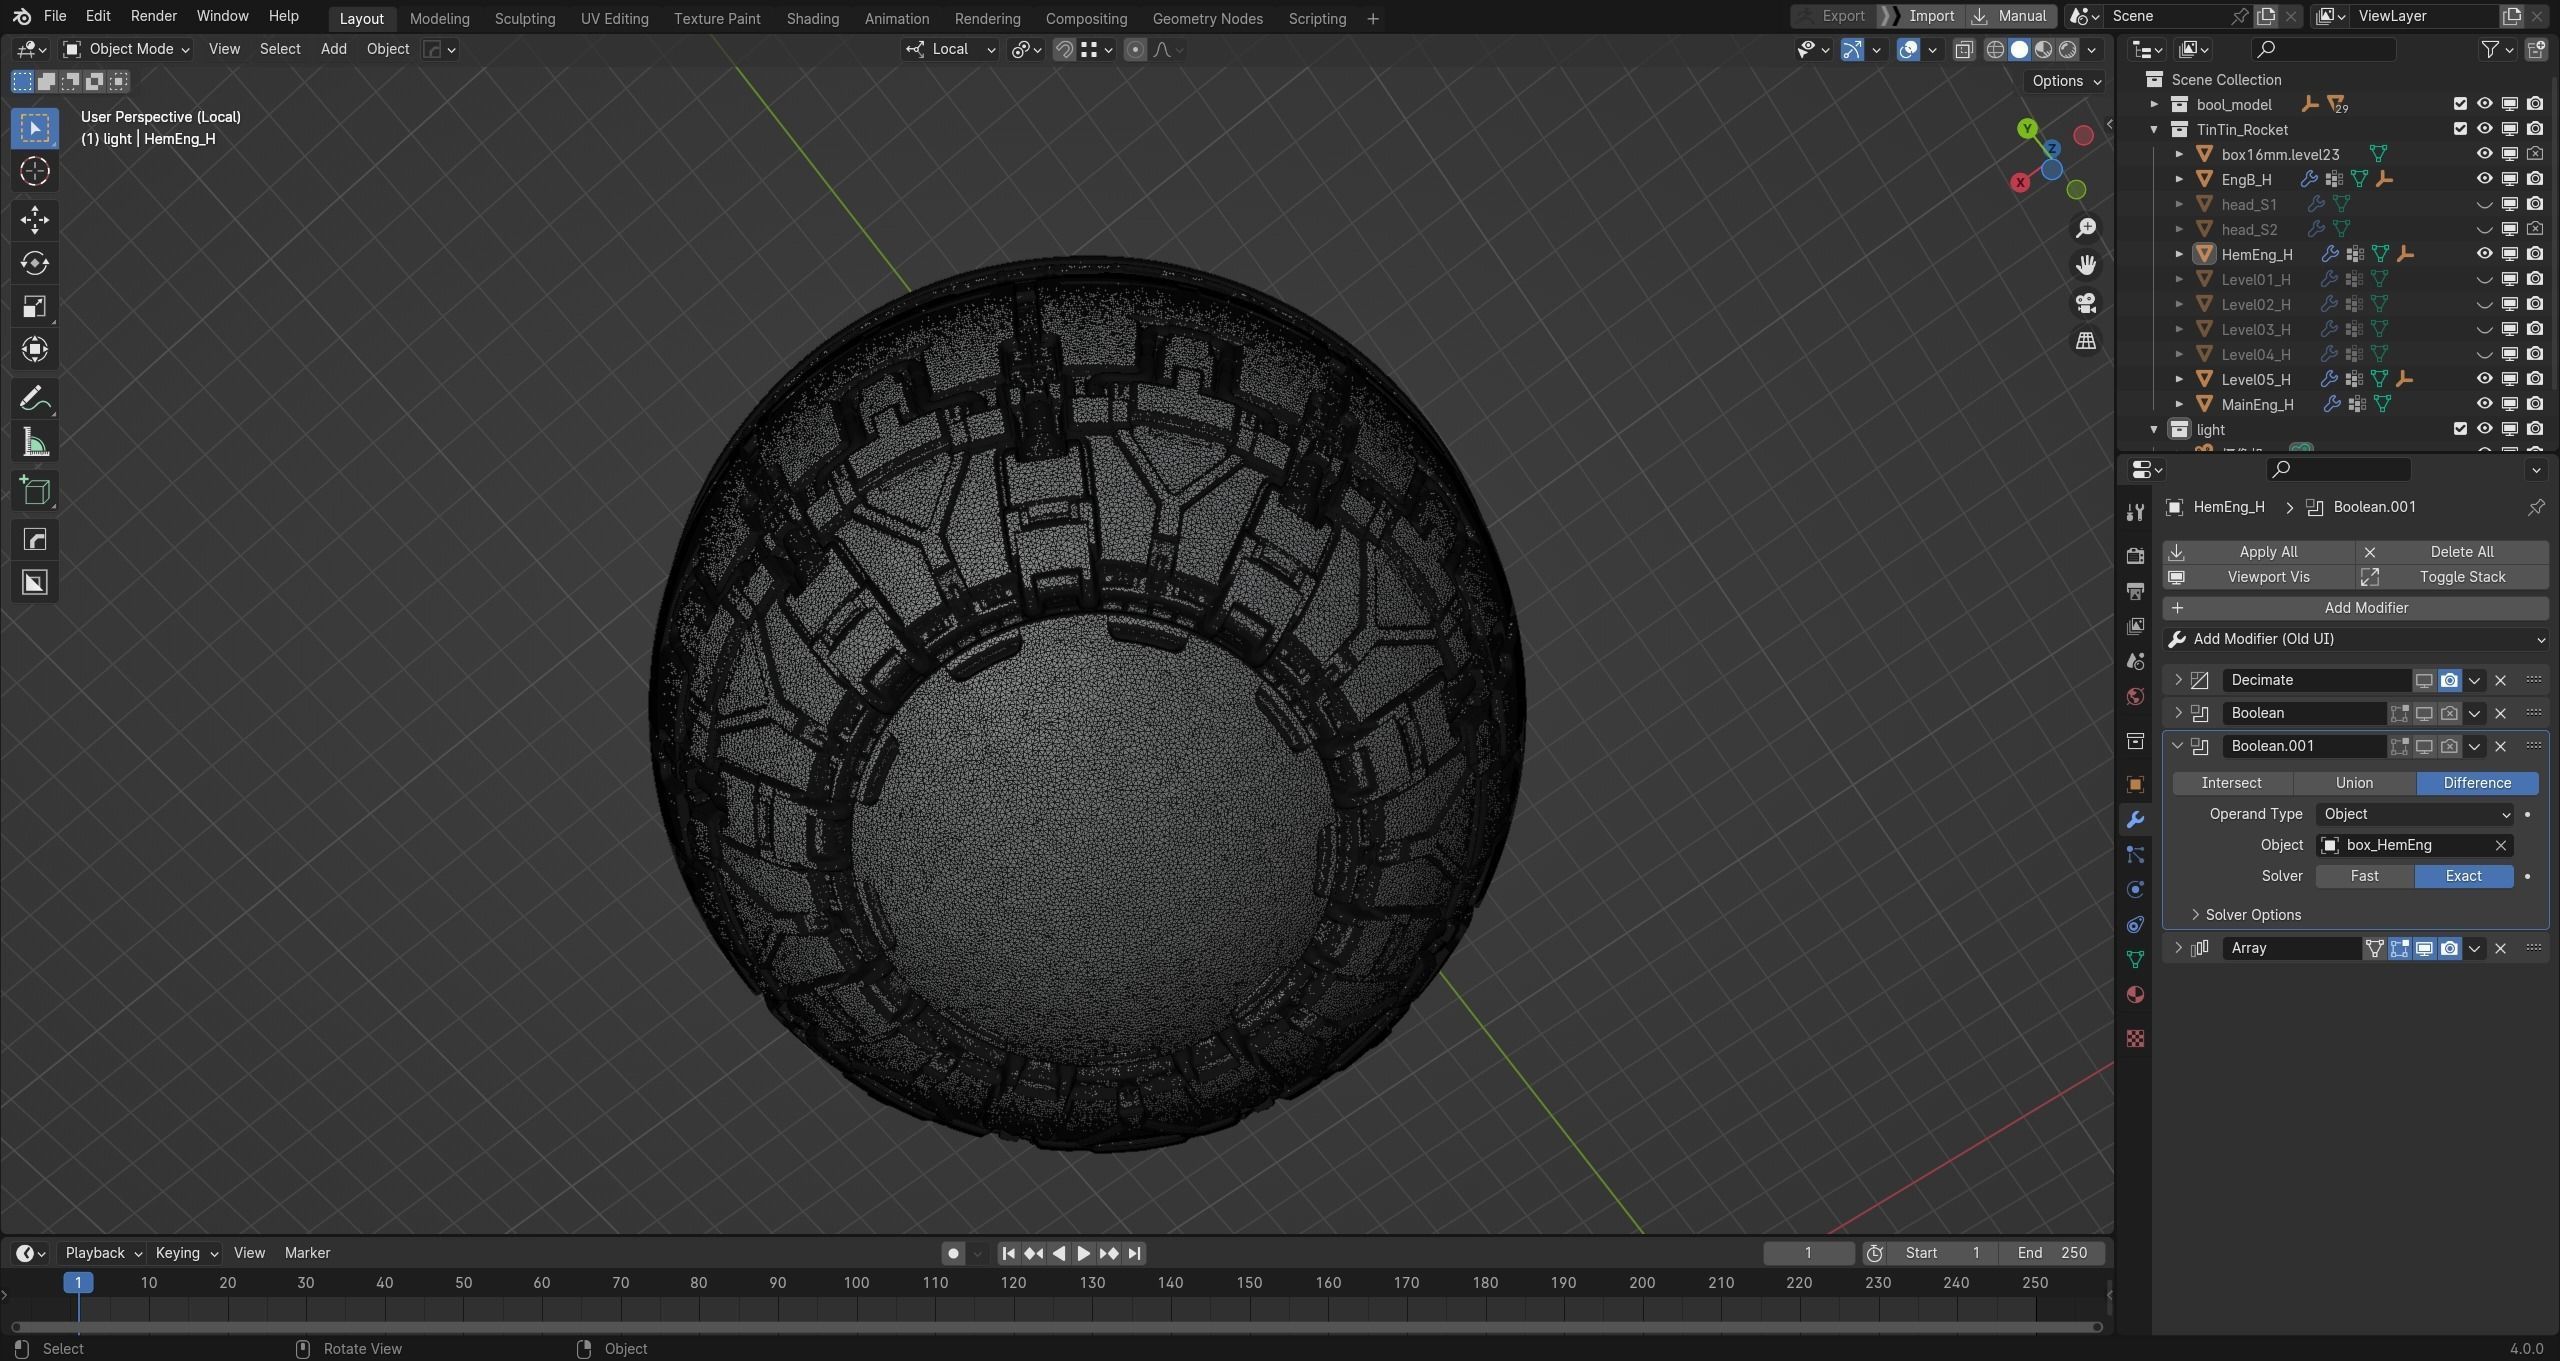
Task: Click the camera view icon in viewport
Action: click(2086, 303)
